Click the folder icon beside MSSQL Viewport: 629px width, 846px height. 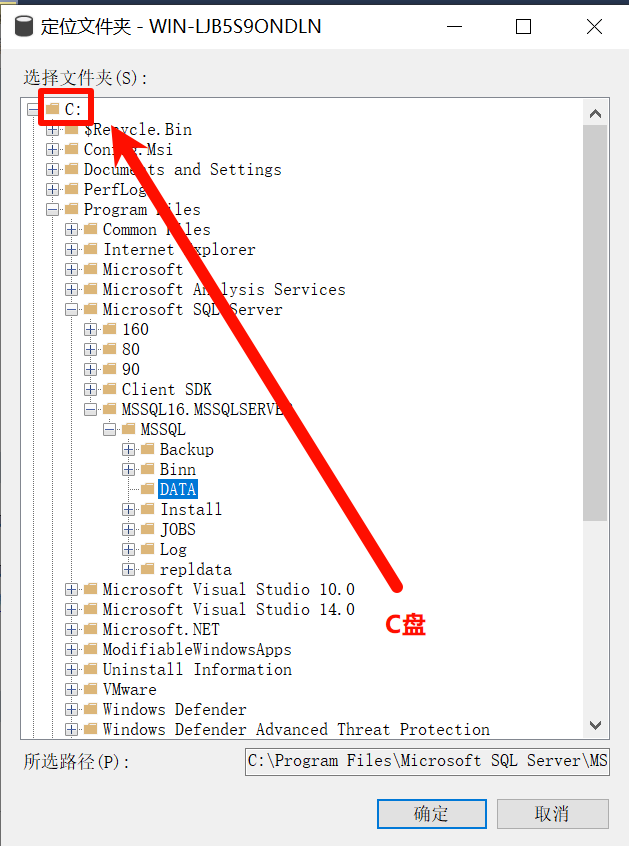[128, 429]
